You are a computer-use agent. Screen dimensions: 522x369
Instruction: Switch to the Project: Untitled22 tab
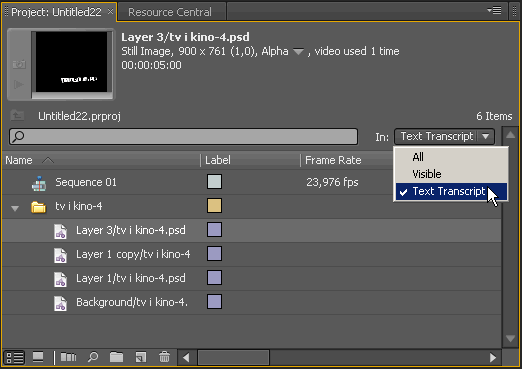coord(56,12)
